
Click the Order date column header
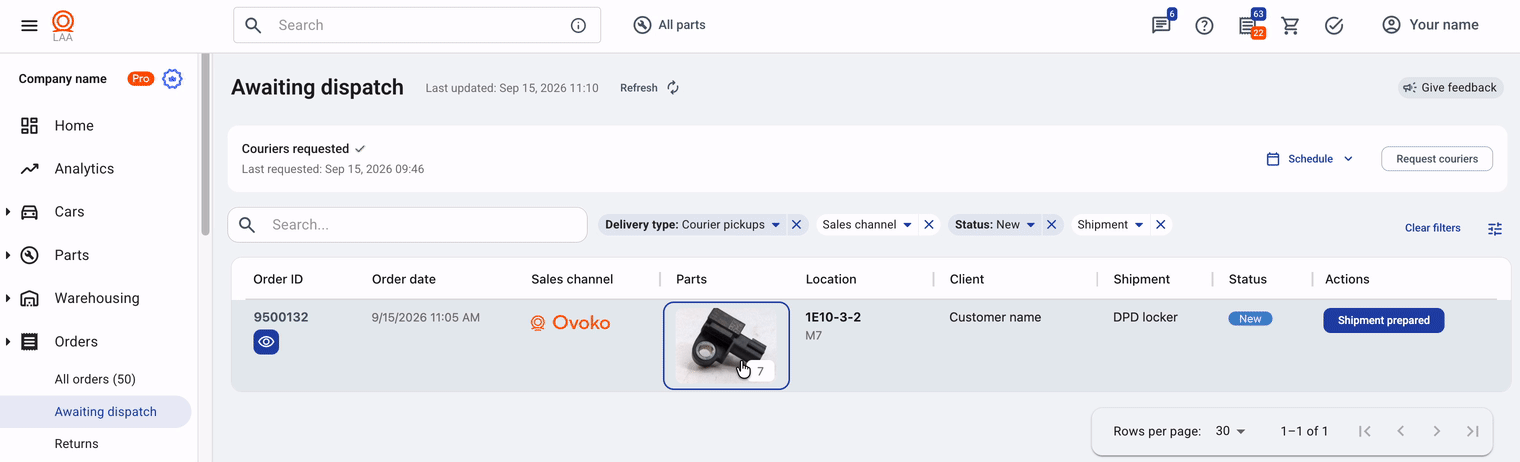click(x=404, y=279)
